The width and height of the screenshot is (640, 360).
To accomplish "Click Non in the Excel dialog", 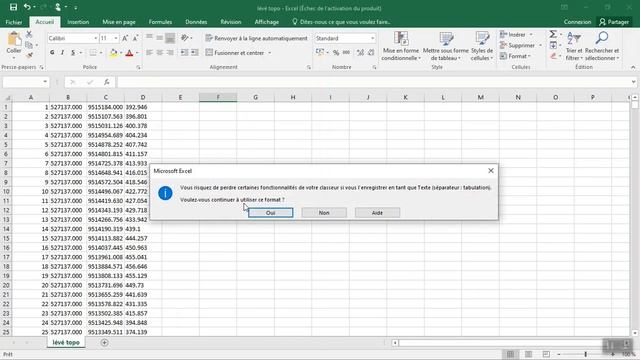I will click(324, 213).
